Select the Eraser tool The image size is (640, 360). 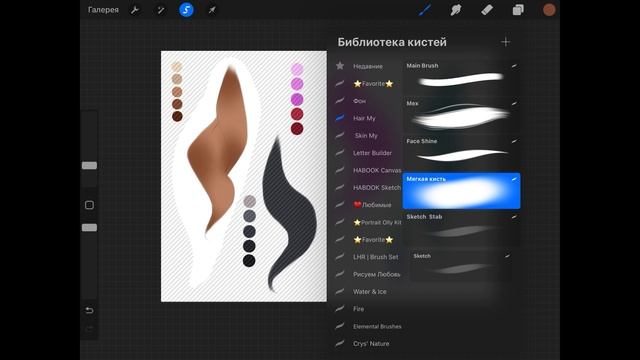(x=487, y=10)
